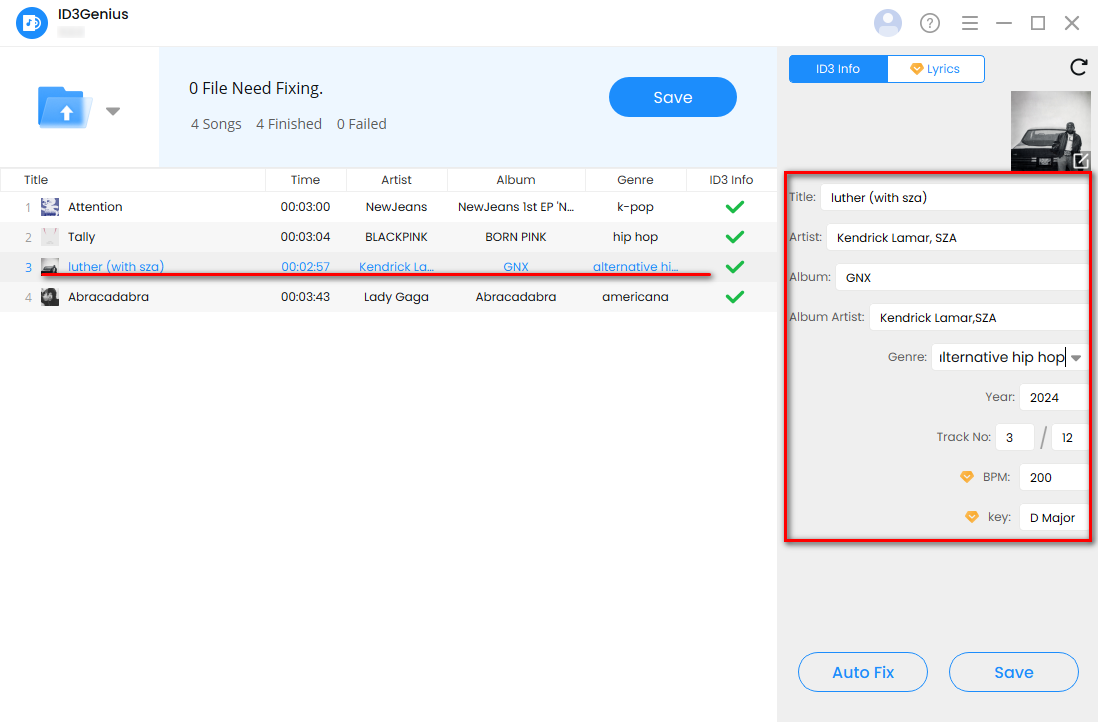Open the hamburger menu

[970, 23]
